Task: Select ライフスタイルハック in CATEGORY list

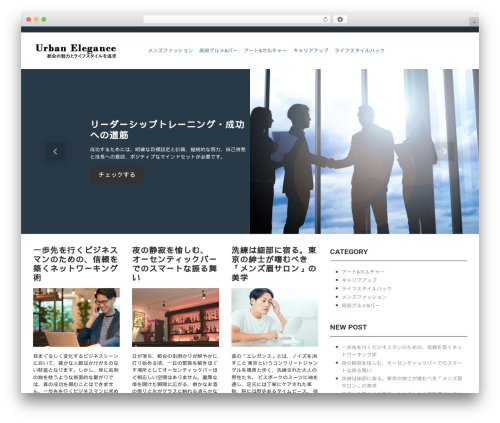Action: pyautogui.click(x=366, y=289)
